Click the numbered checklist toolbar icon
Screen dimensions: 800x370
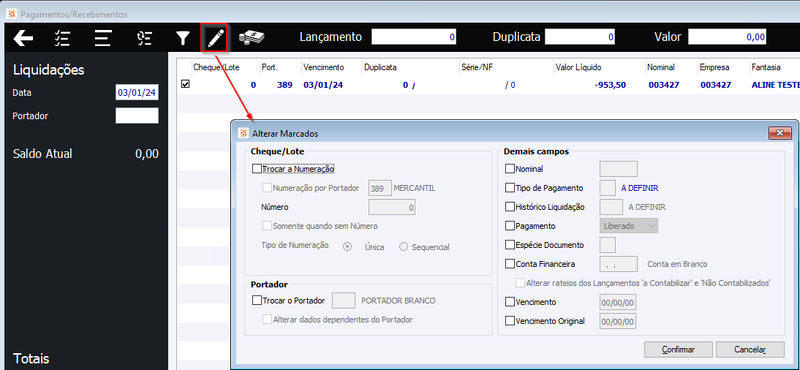point(144,38)
